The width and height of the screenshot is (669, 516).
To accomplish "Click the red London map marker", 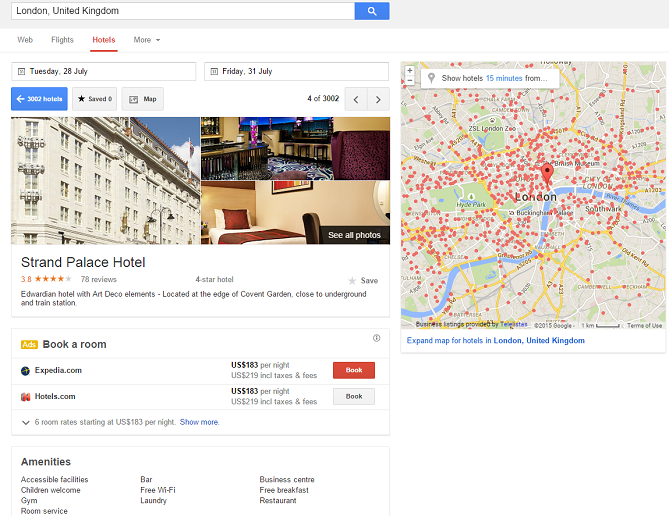I will tap(547, 174).
